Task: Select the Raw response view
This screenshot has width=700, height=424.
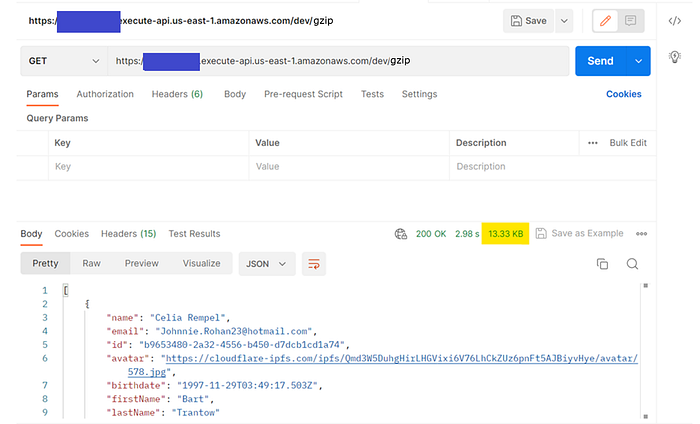Action: [92, 264]
